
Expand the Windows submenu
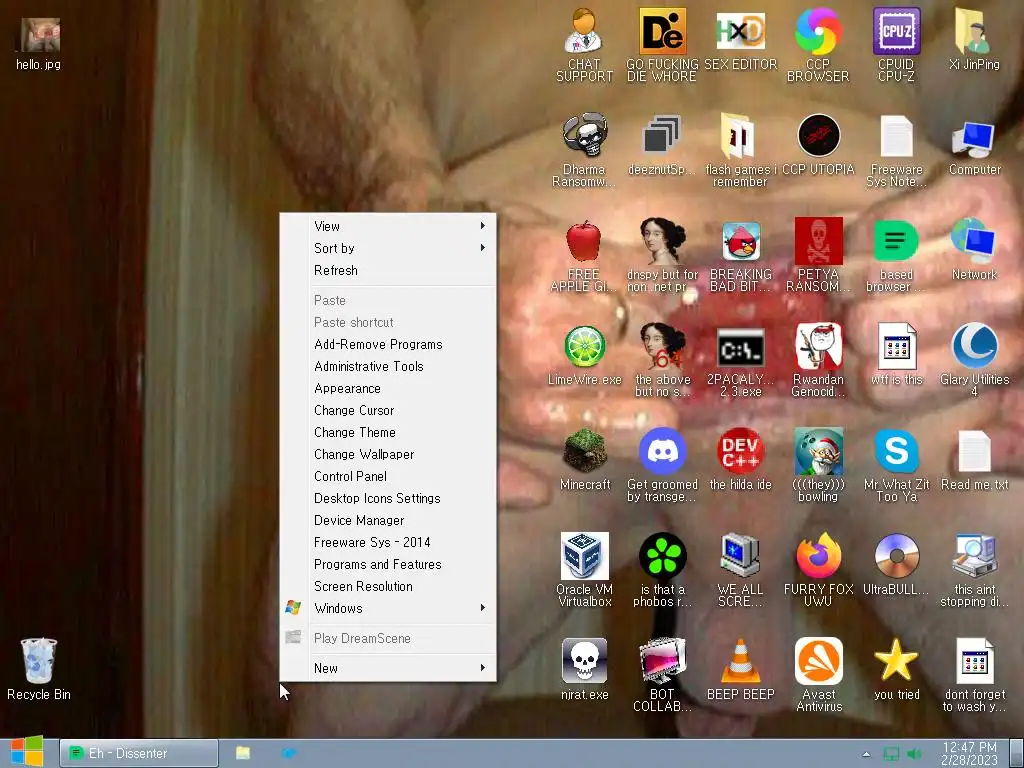point(388,608)
